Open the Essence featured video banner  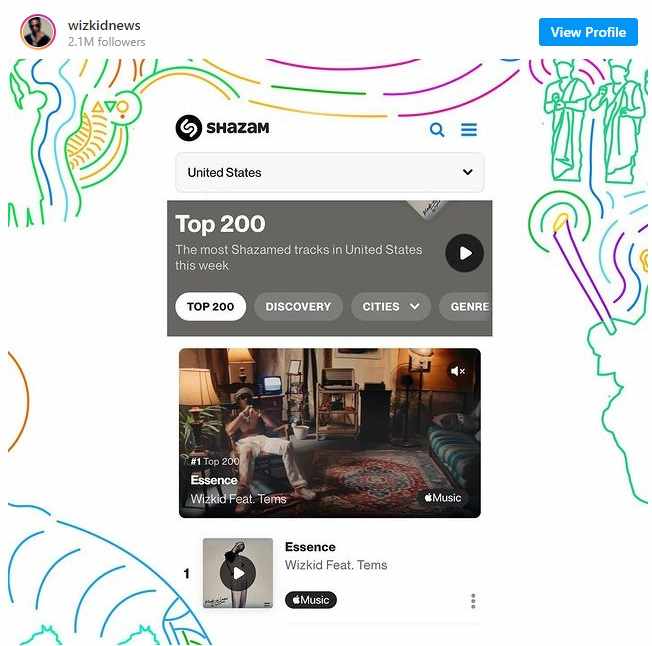(x=330, y=433)
